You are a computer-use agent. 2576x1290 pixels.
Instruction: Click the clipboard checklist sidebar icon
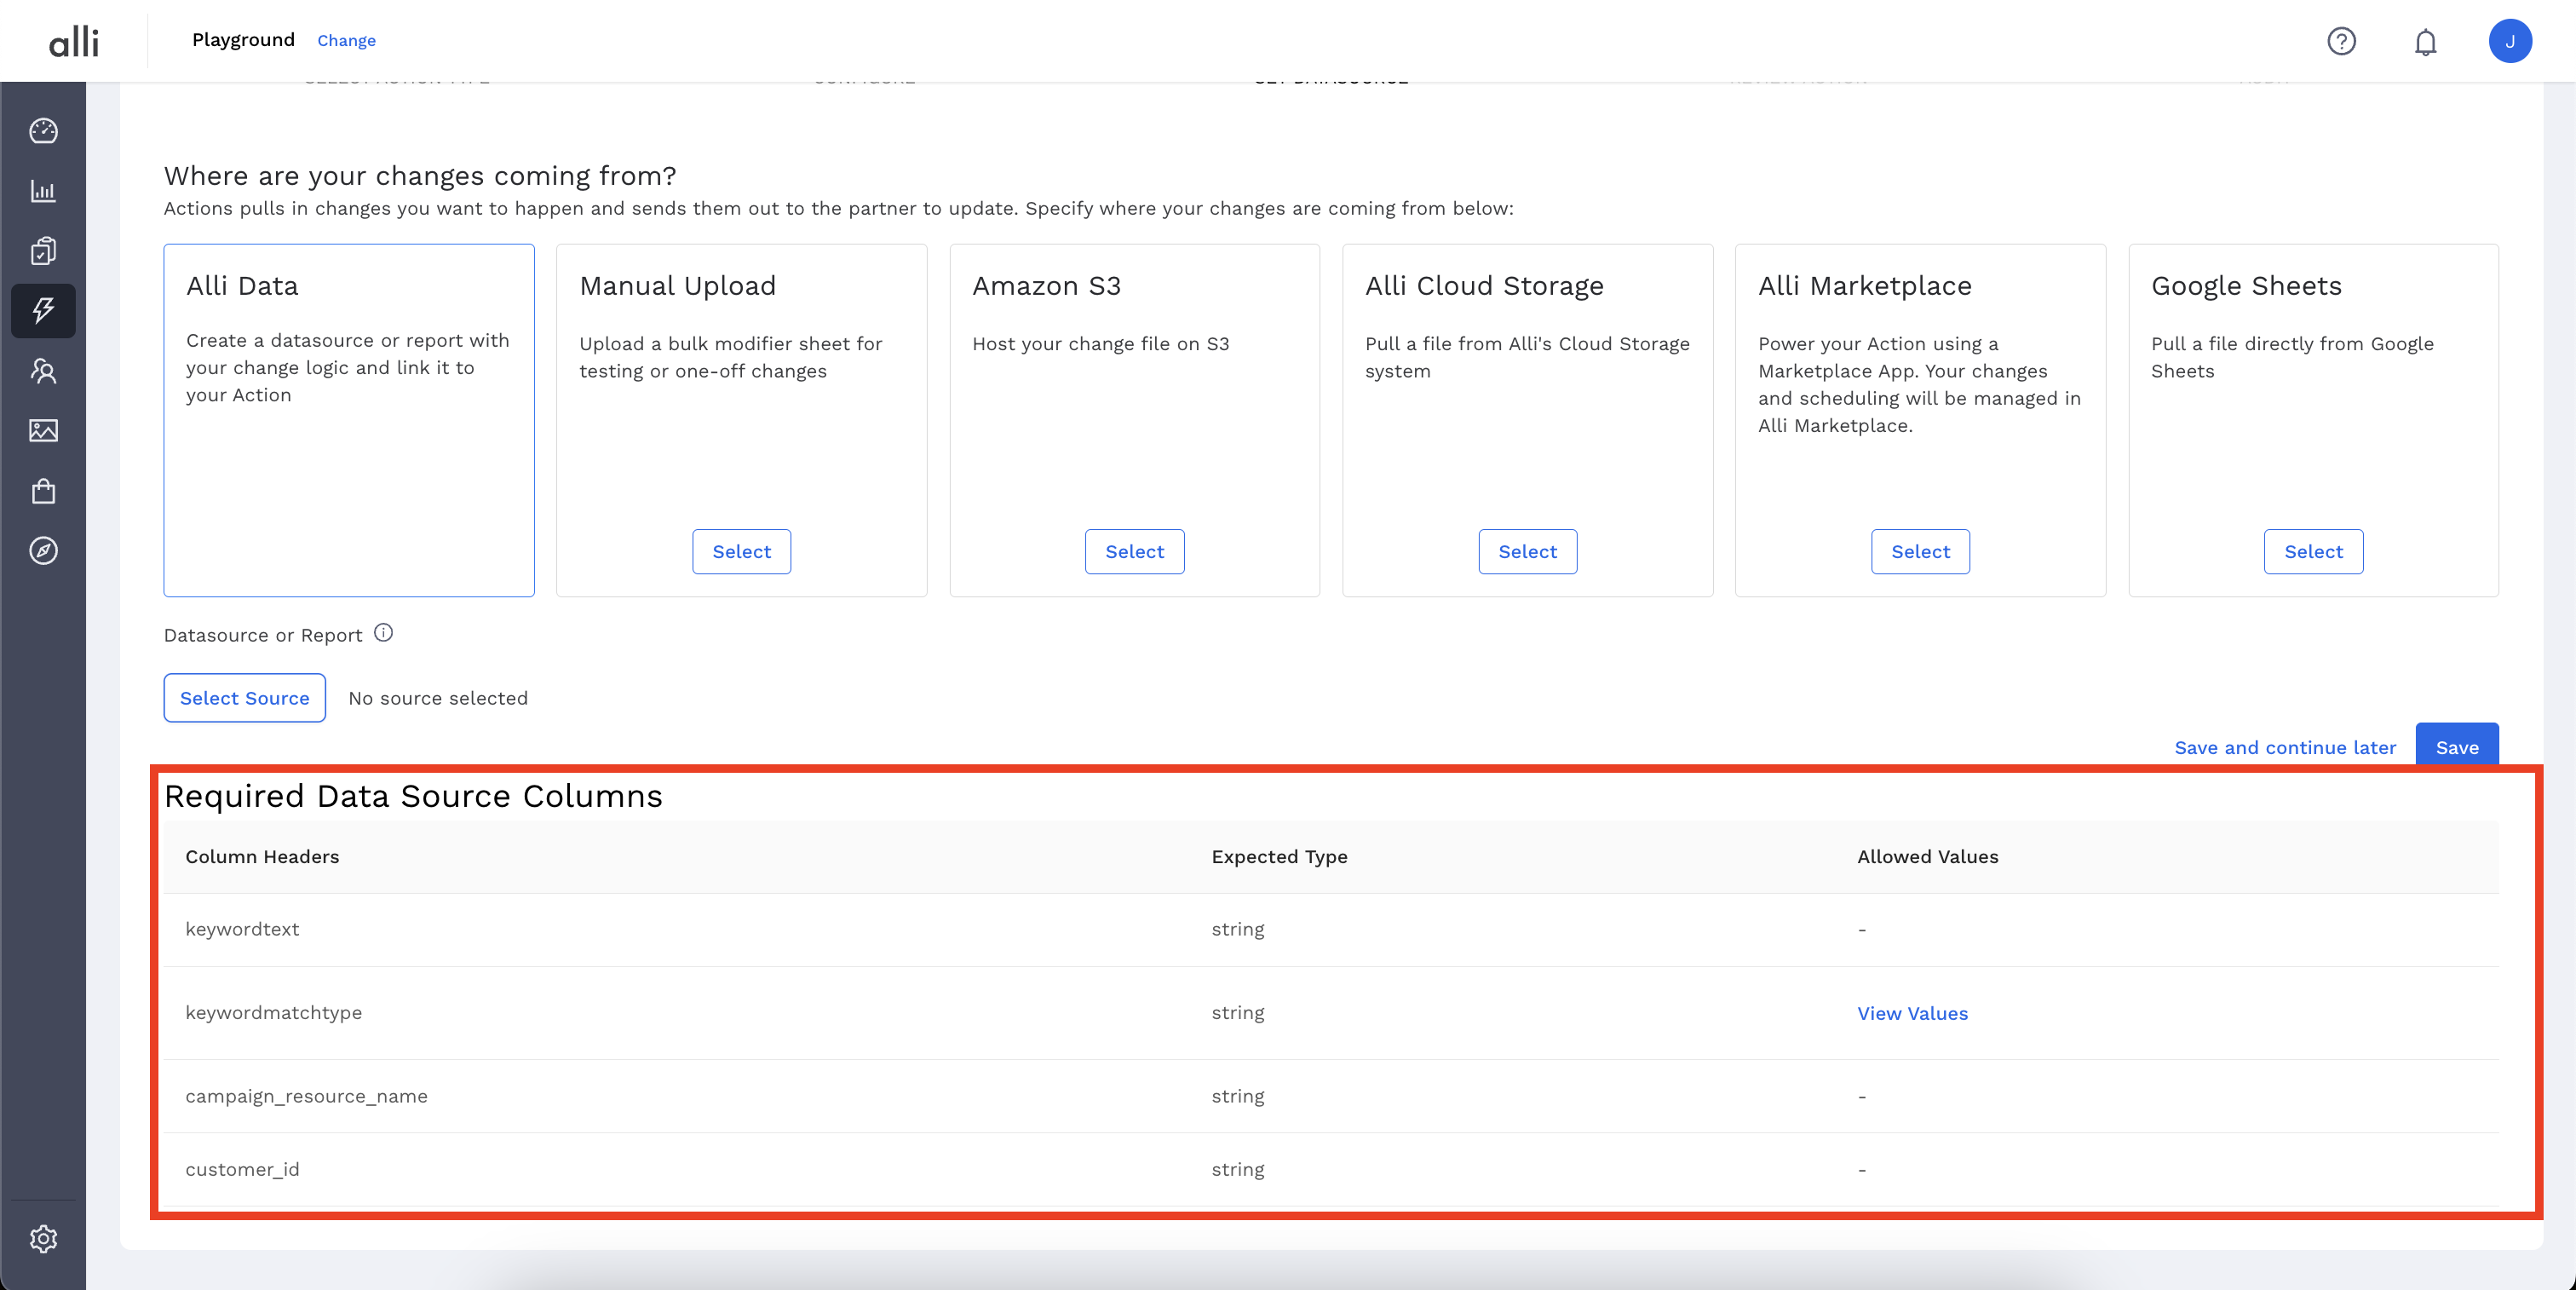pyautogui.click(x=43, y=251)
